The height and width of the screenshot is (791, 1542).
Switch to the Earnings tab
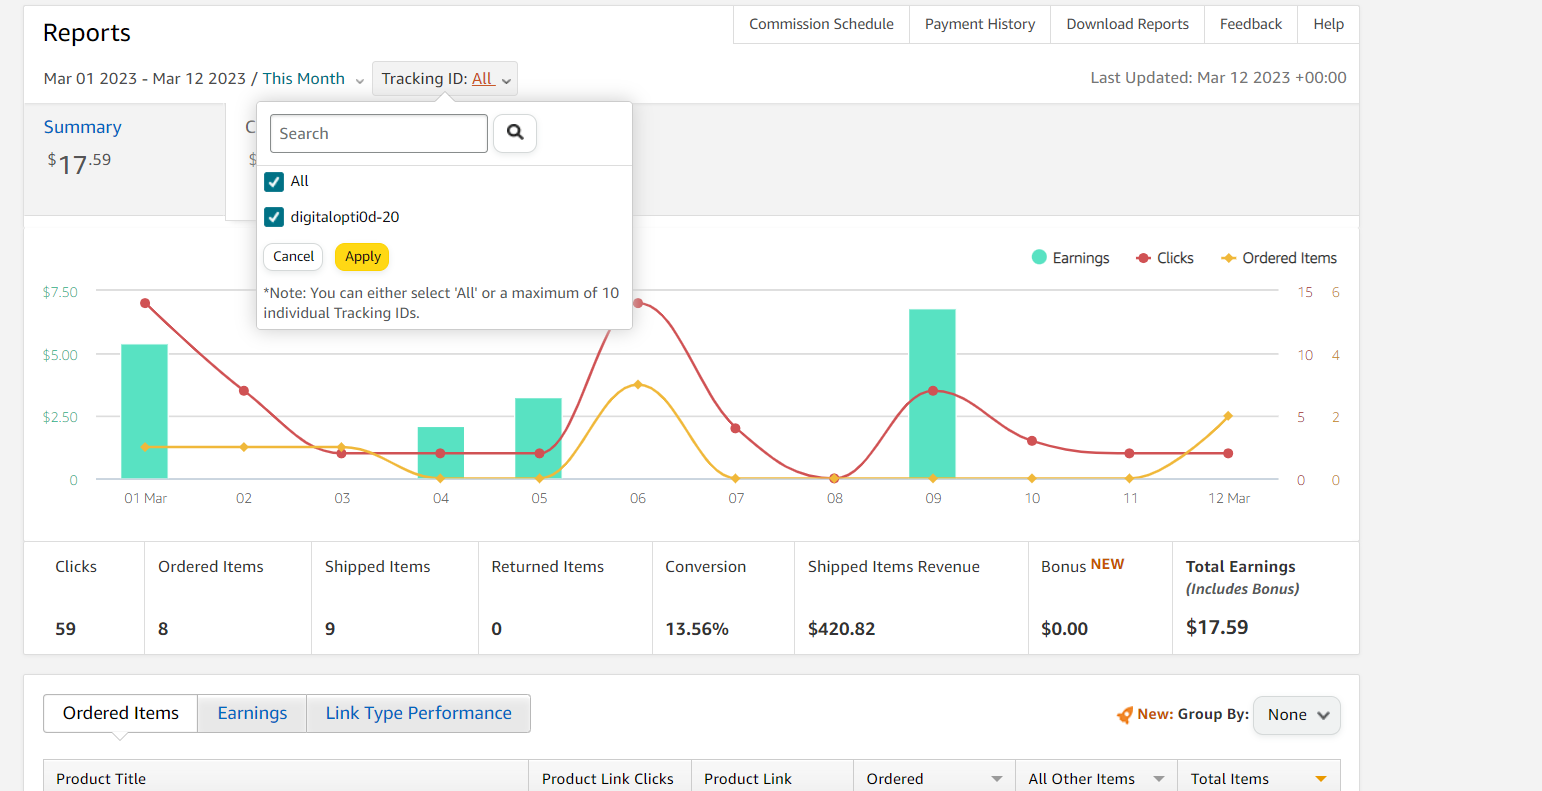pos(252,713)
